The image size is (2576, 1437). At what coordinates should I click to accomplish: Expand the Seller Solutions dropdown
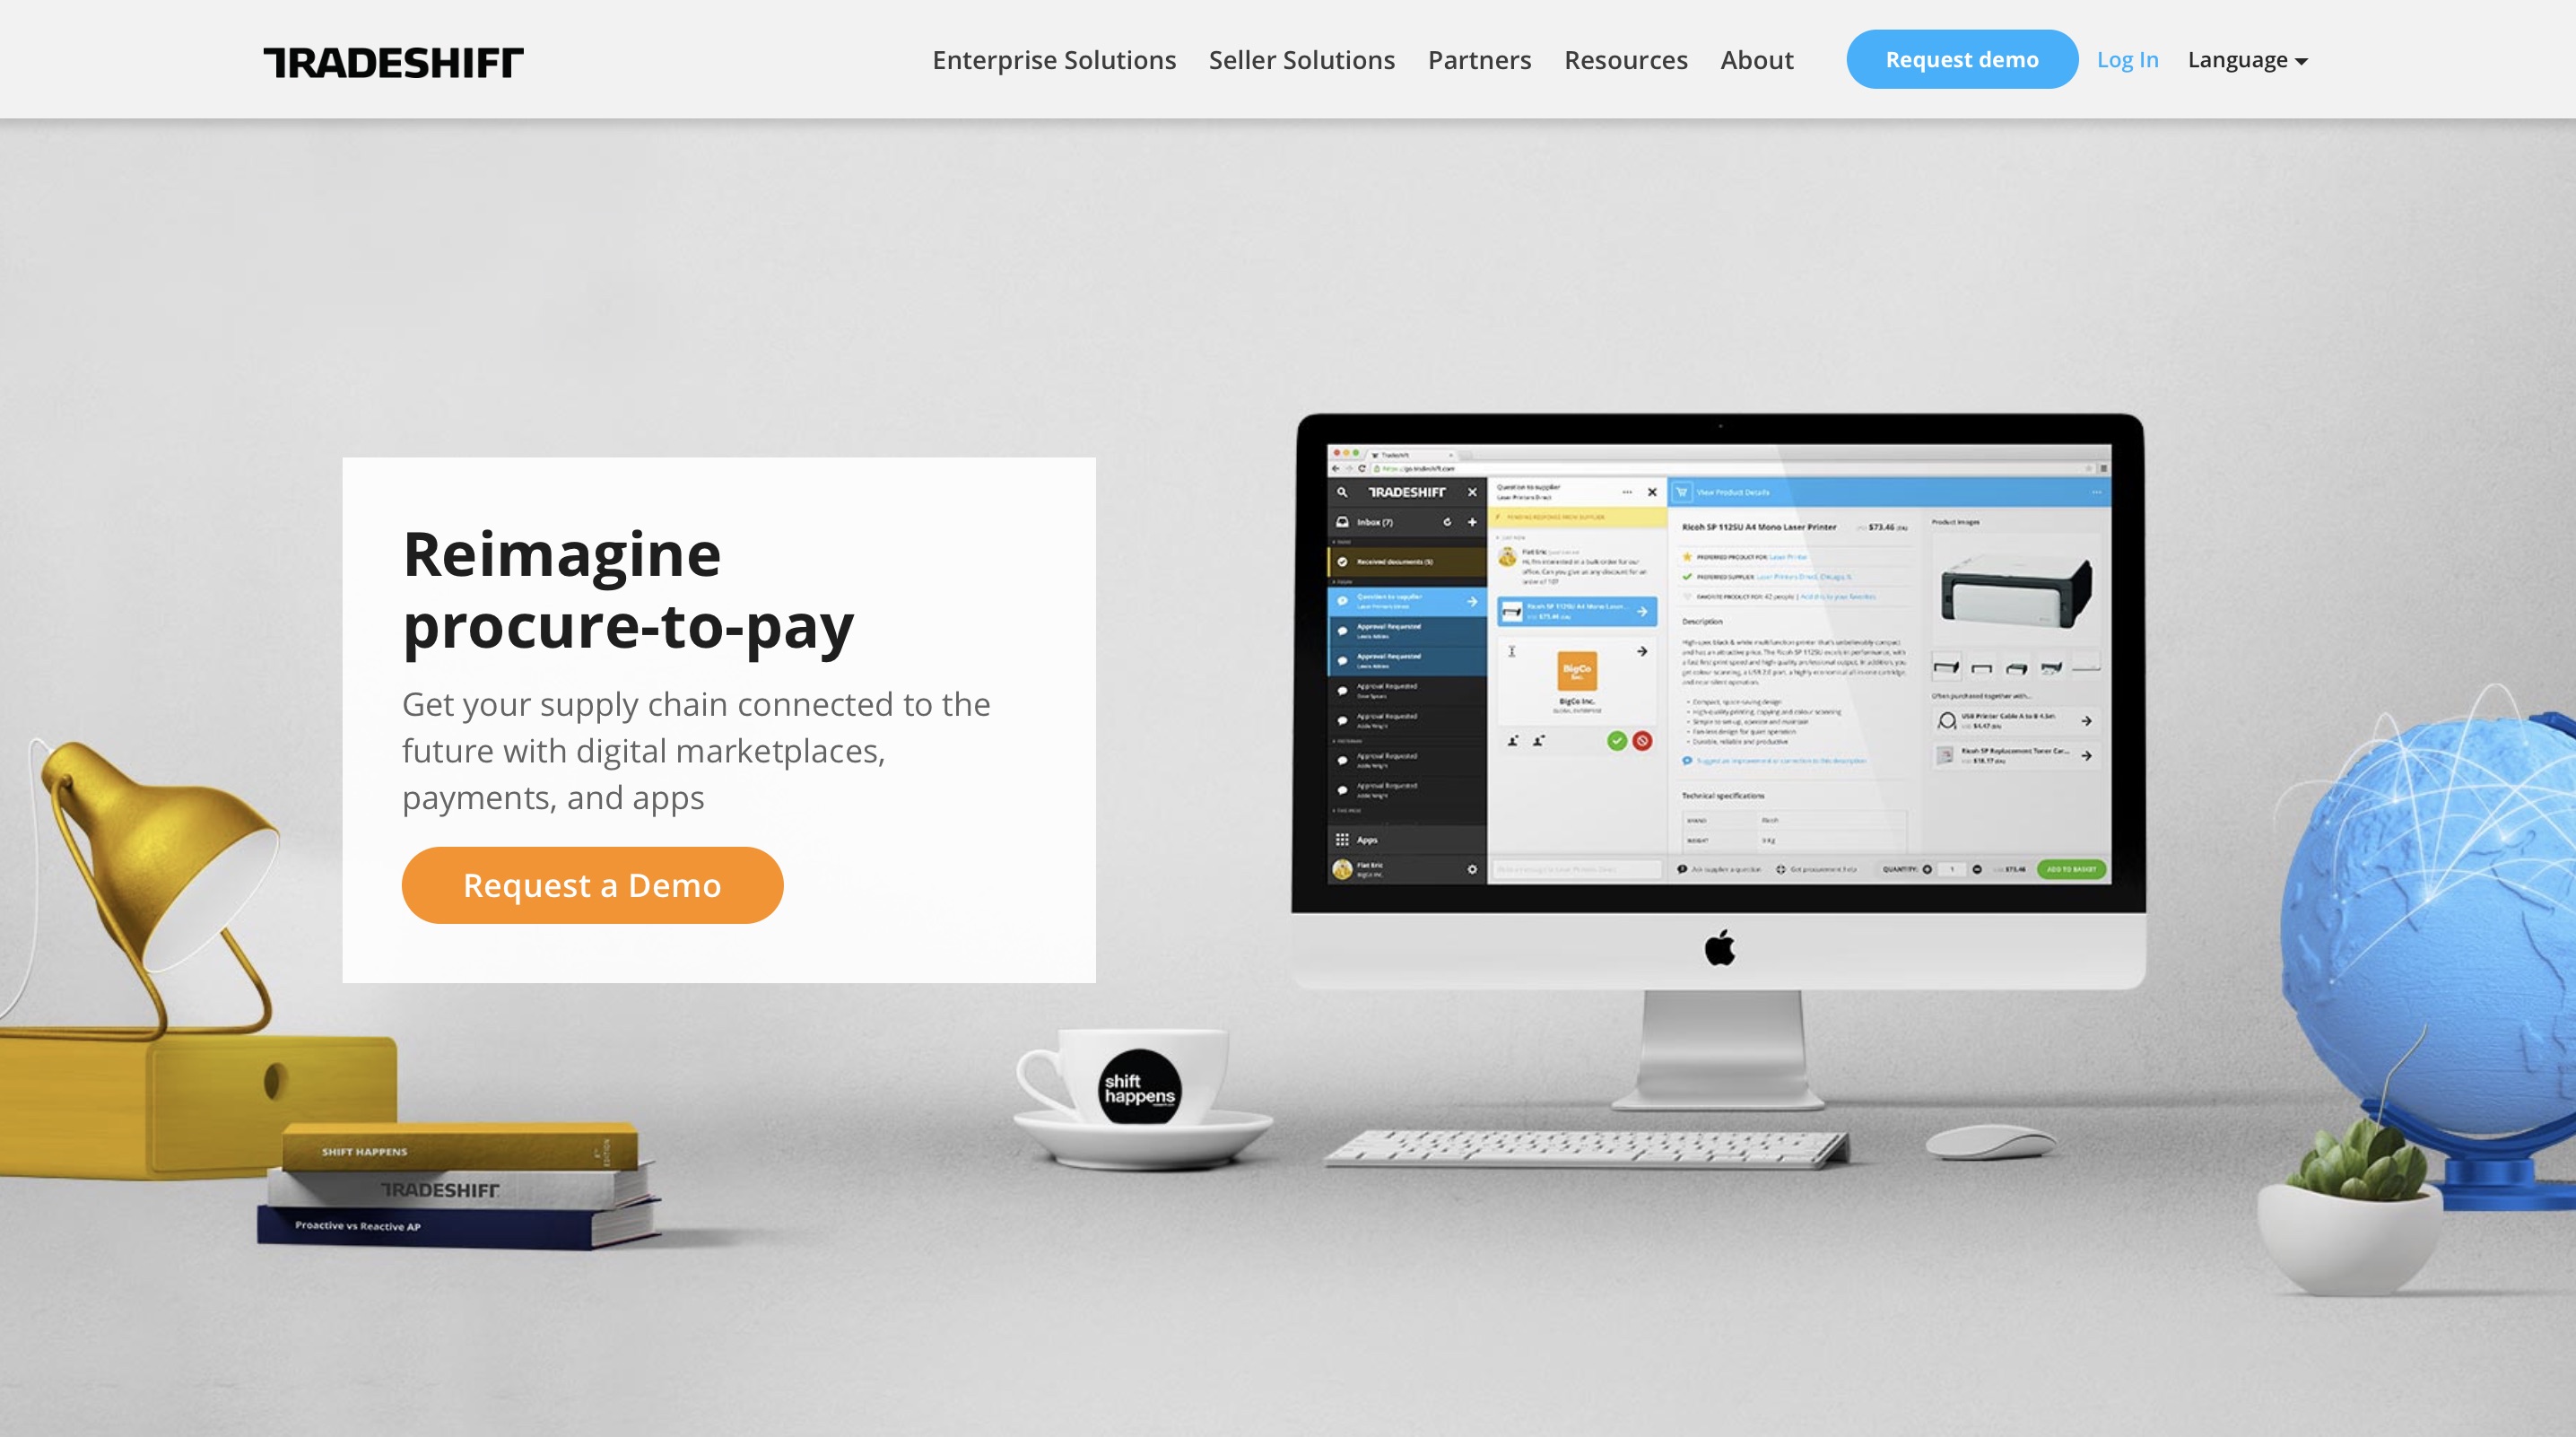tap(1302, 58)
